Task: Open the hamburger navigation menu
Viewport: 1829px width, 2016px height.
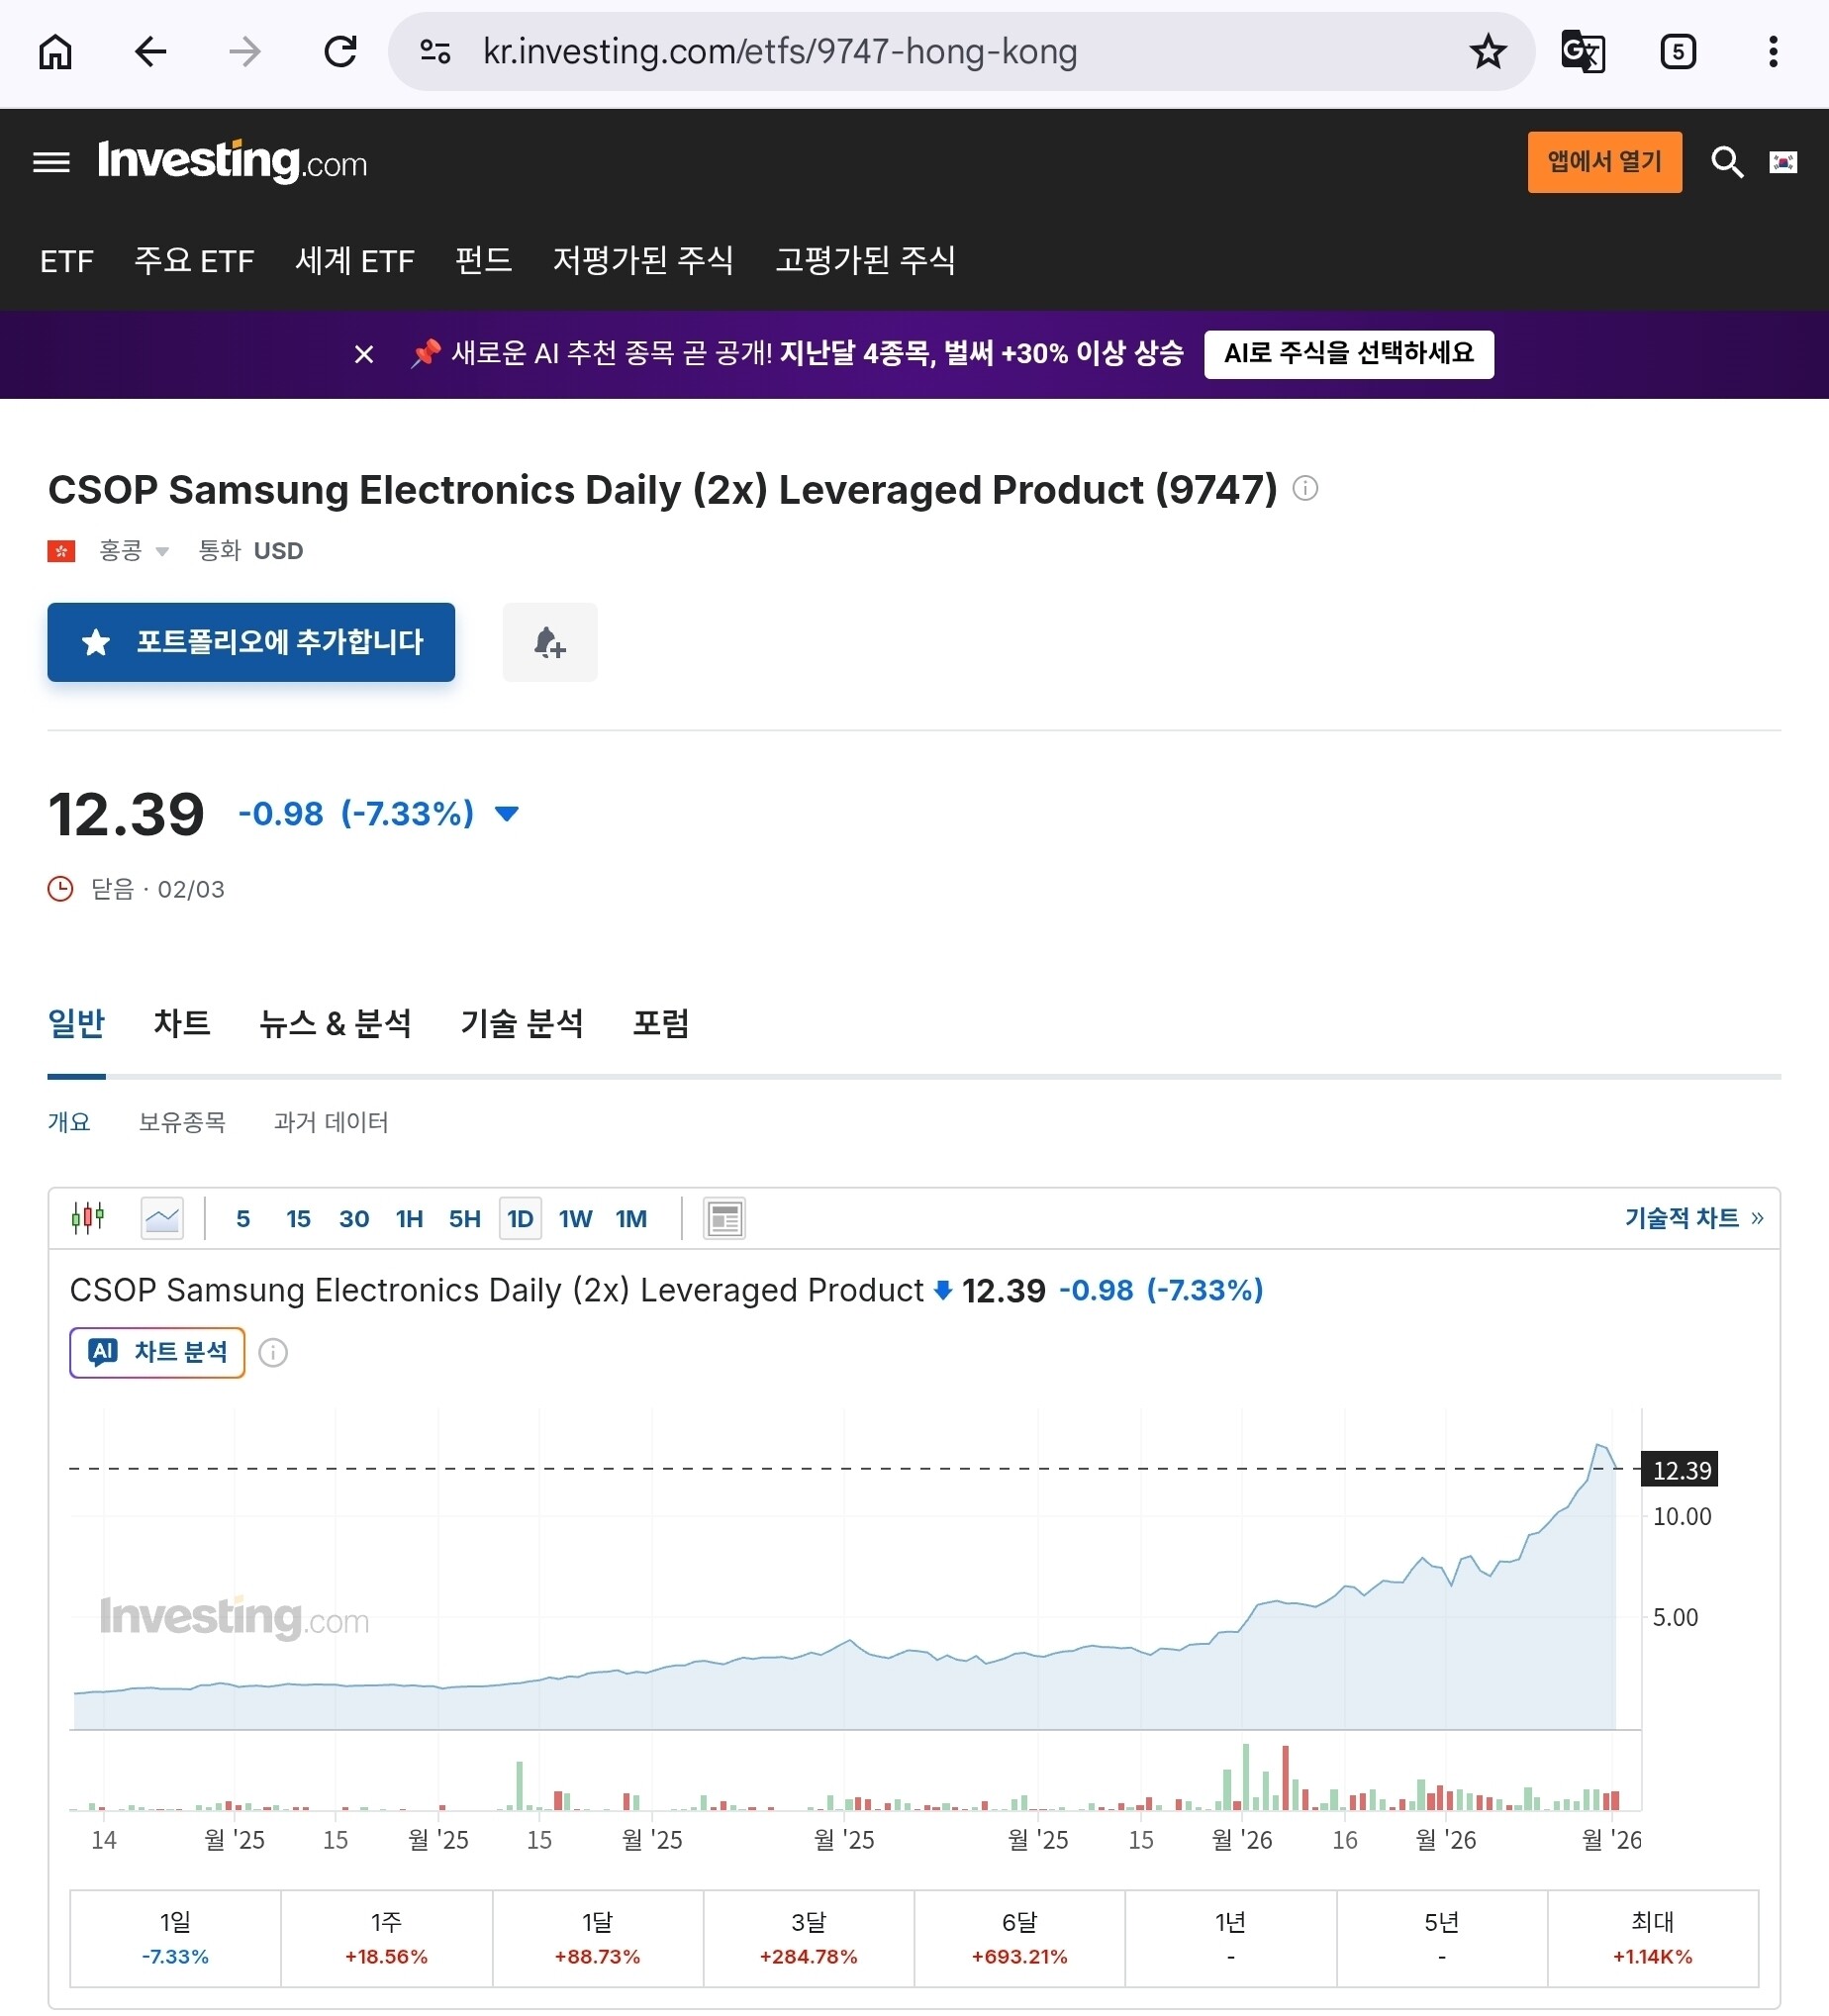Action: pyautogui.click(x=51, y=162)
